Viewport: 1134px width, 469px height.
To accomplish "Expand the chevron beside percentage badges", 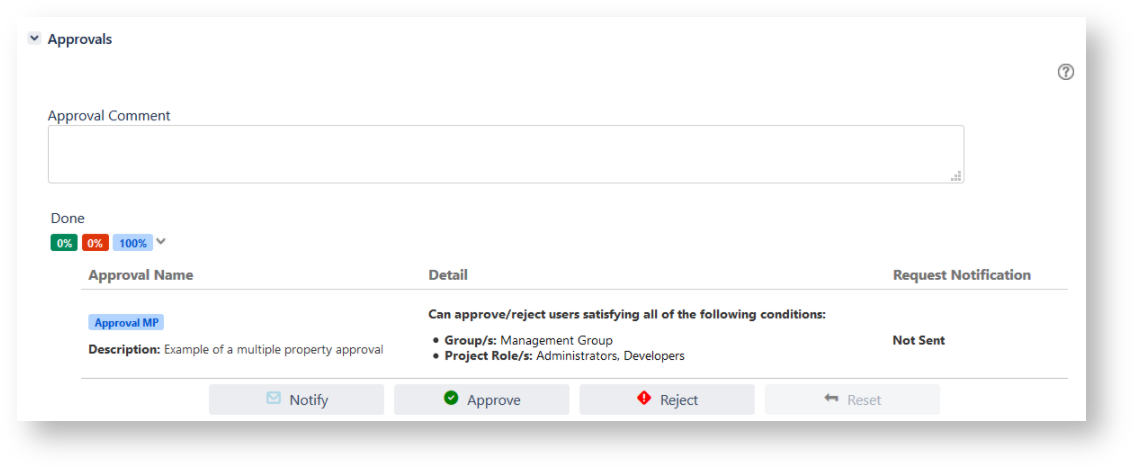I will pos(161,241).
